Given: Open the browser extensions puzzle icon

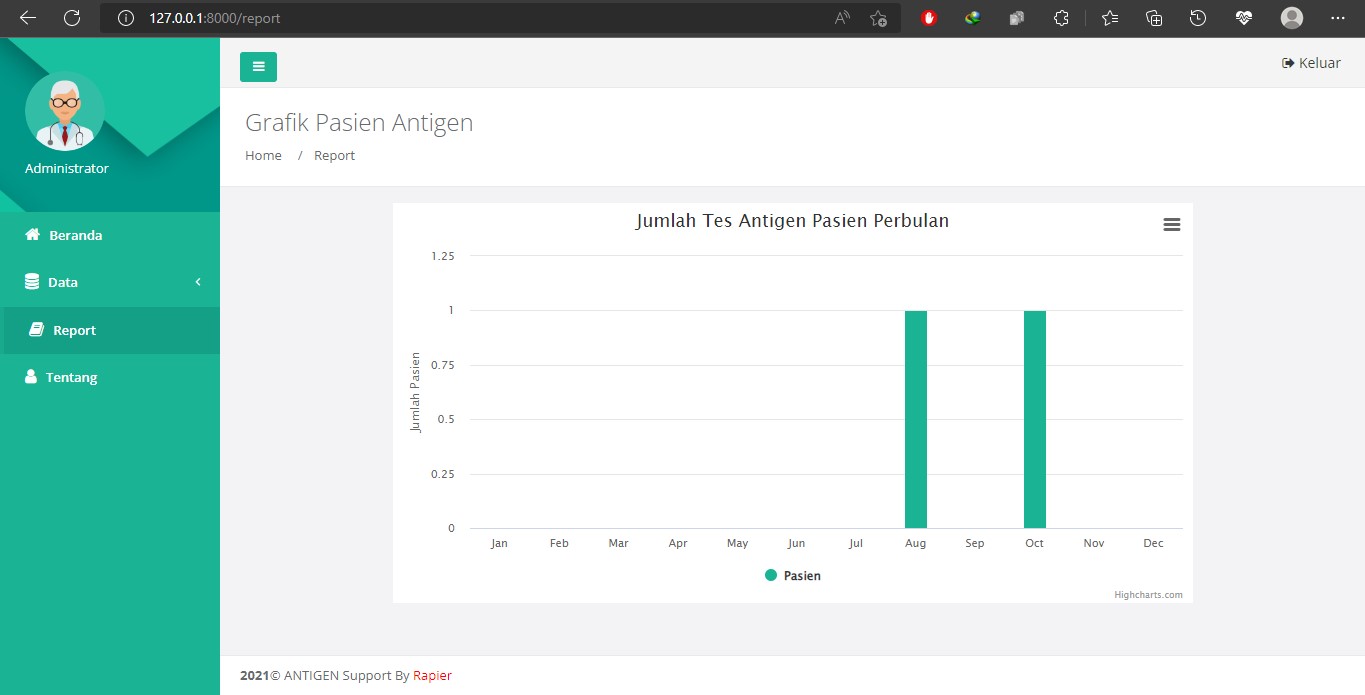Looking at the screenshot, I should (x=1061, y=18).
